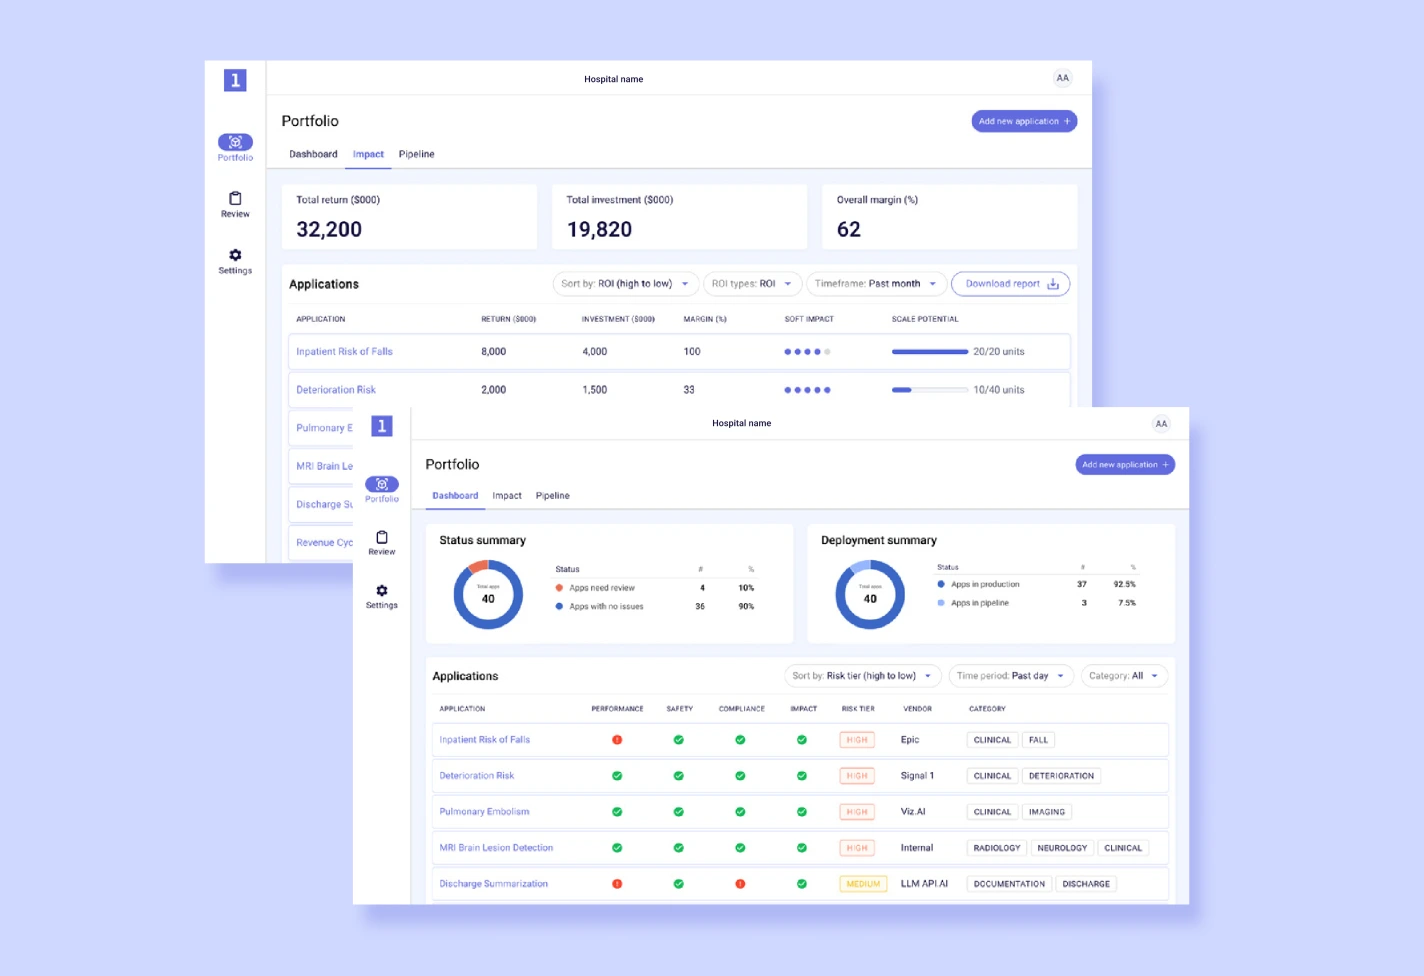Click the AA user avatar in front window
The width and height of the screenshot is (1424, 976).
pyautogui.click(x=1161, y=424)
